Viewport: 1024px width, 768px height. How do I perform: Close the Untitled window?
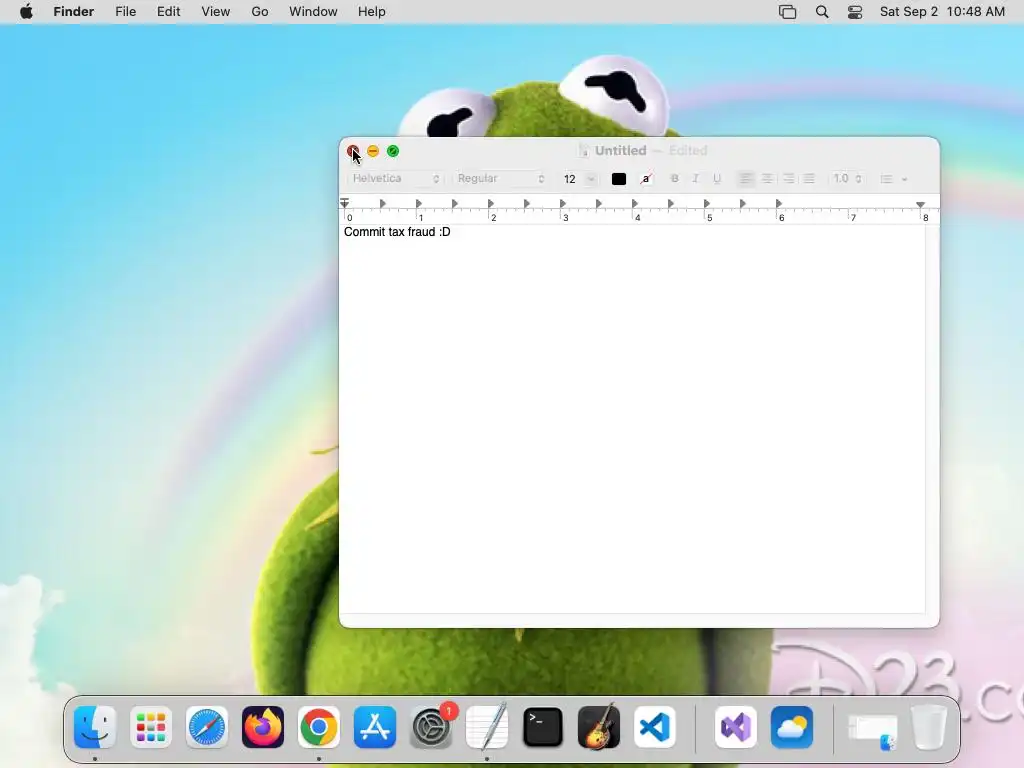pyautogui.click(x=353, y=152)
